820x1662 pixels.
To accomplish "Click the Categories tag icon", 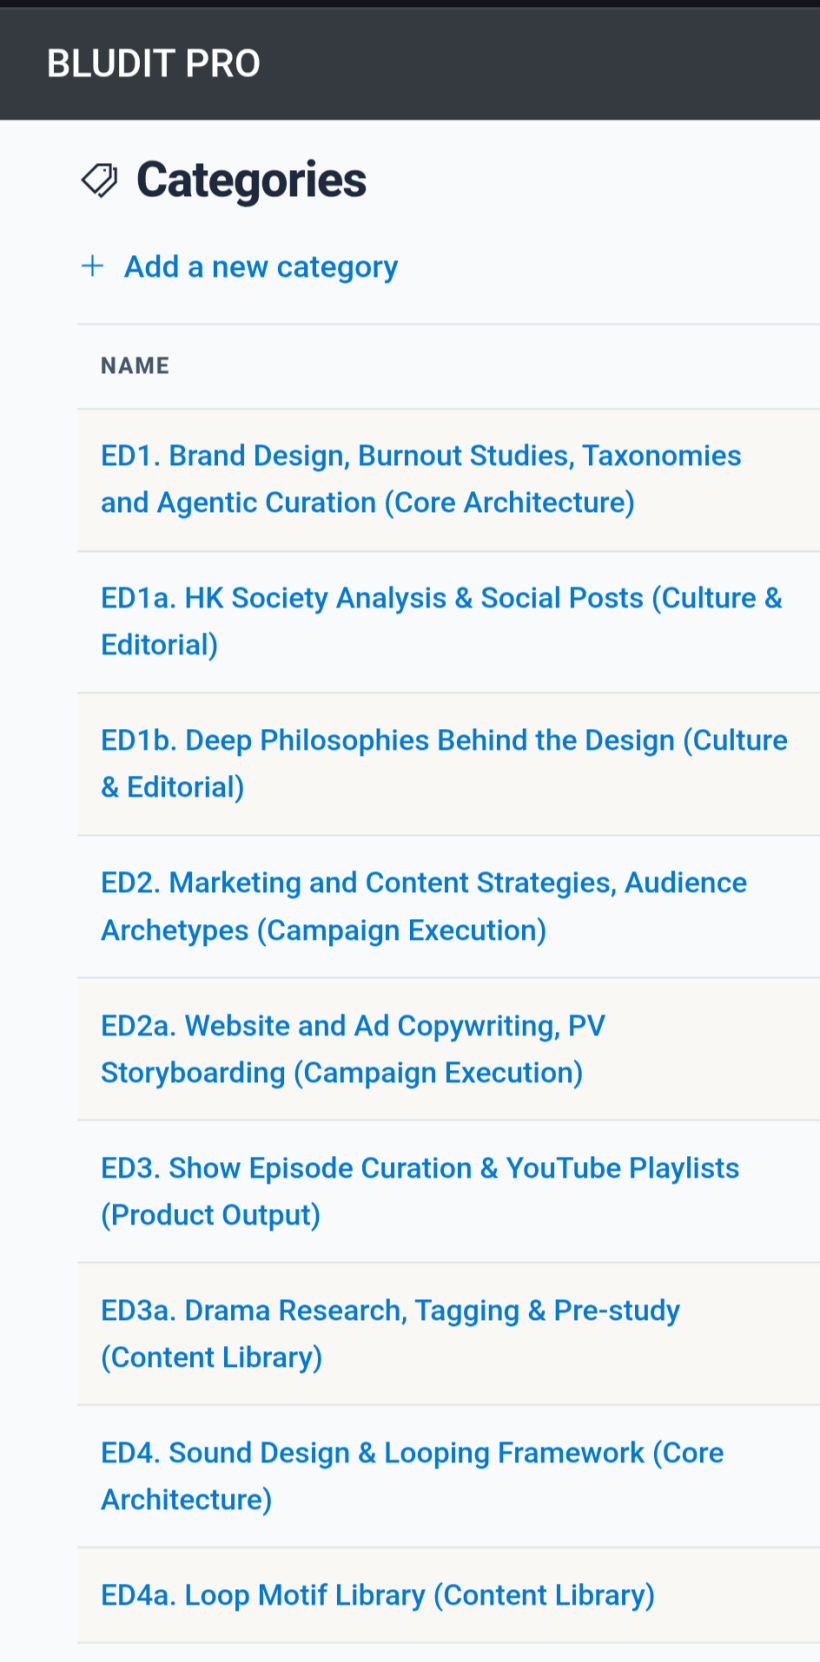I will click(99, 180).
